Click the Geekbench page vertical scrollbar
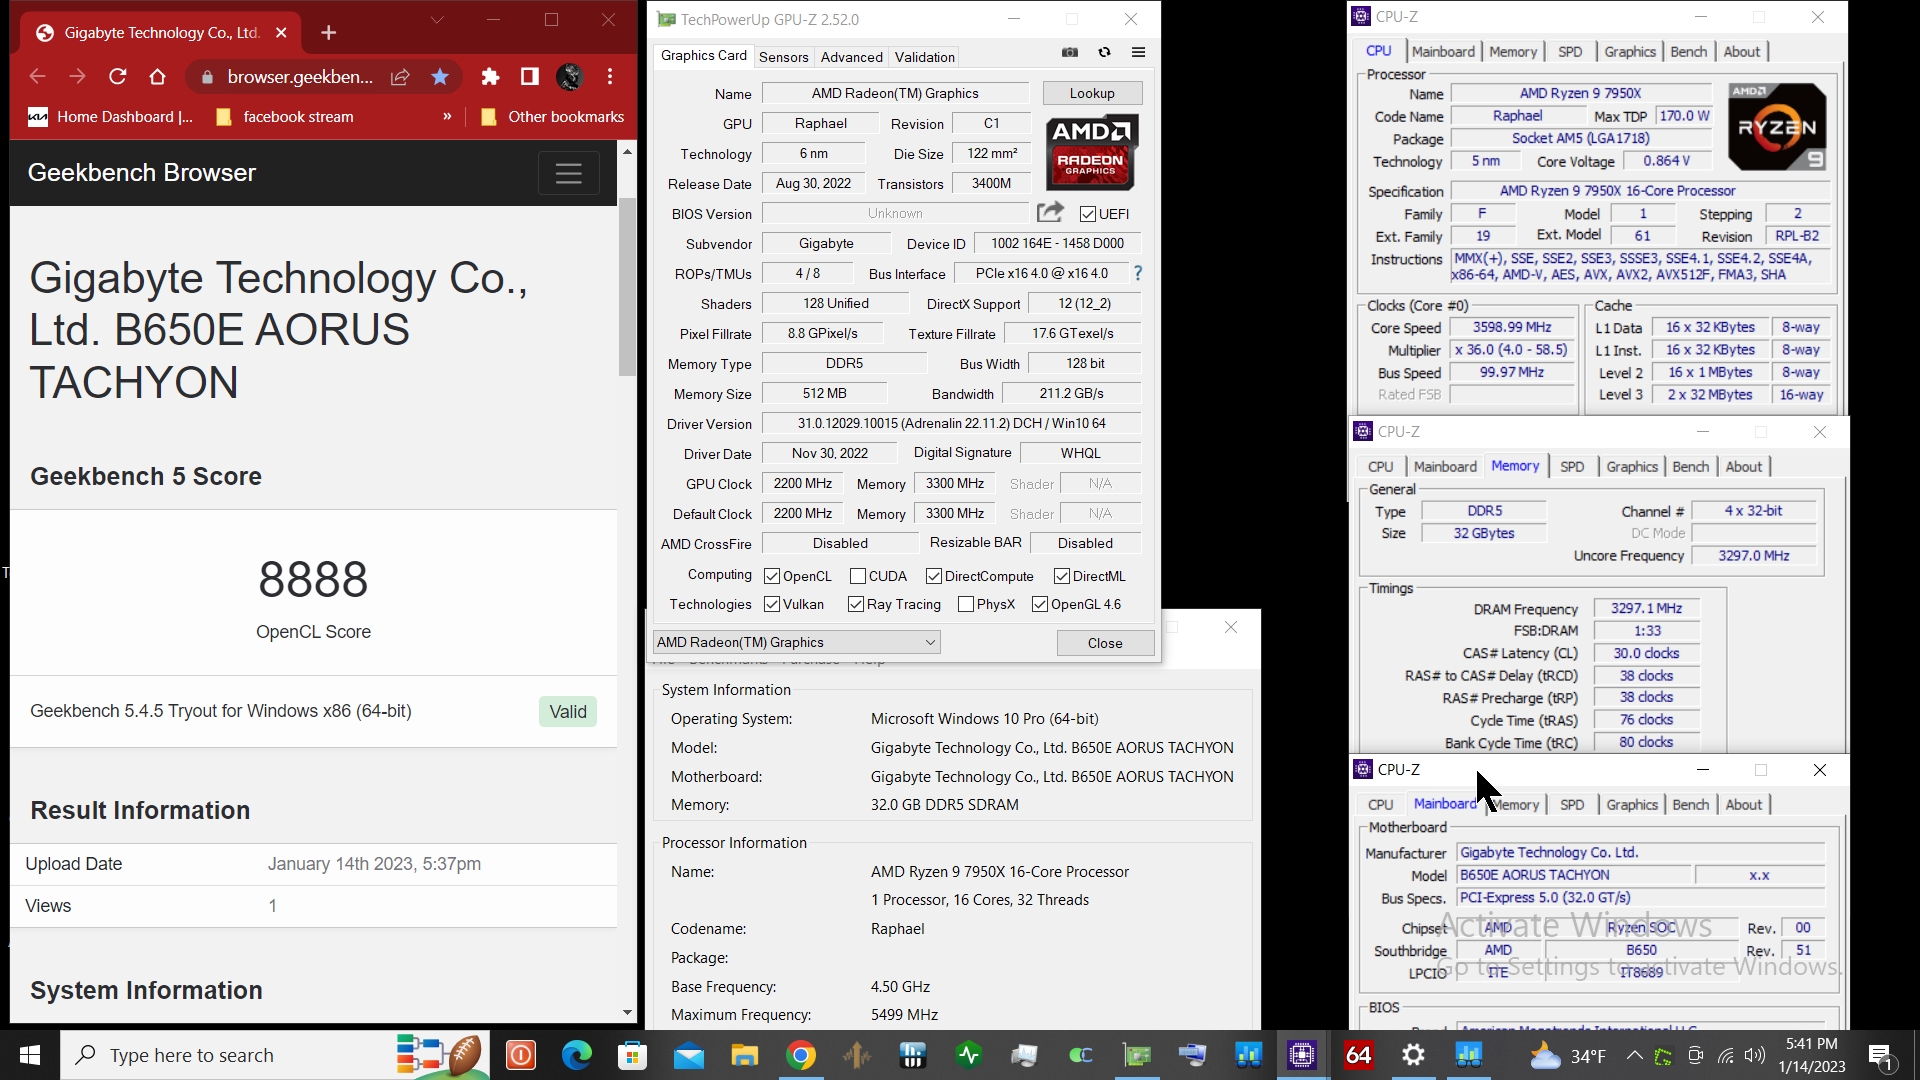Image resolution: width=1920 pixels, height=1080 pixels. [x=627, y=286]
